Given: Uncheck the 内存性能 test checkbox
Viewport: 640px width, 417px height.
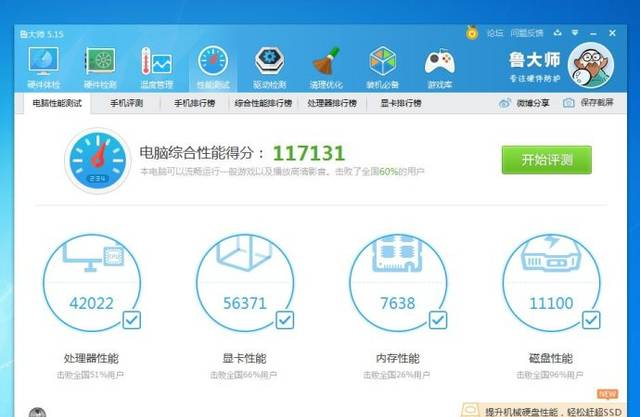Looking at the screenshot, I should (x=438, y=320).
